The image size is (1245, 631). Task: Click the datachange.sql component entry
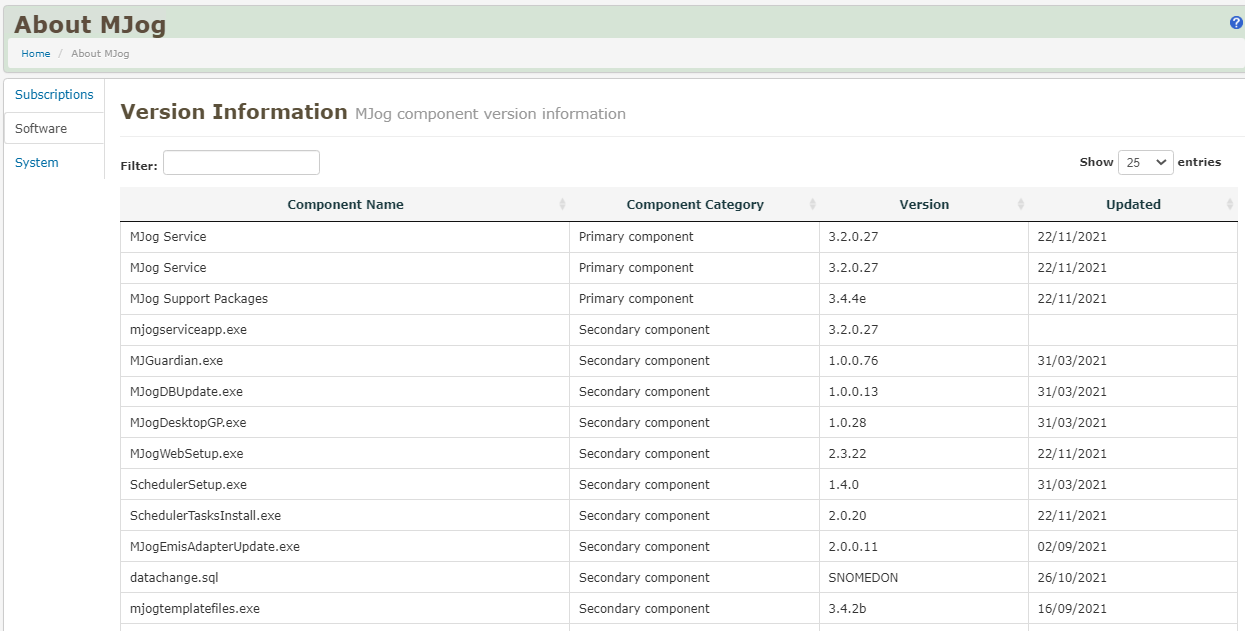tap(174, 578)
